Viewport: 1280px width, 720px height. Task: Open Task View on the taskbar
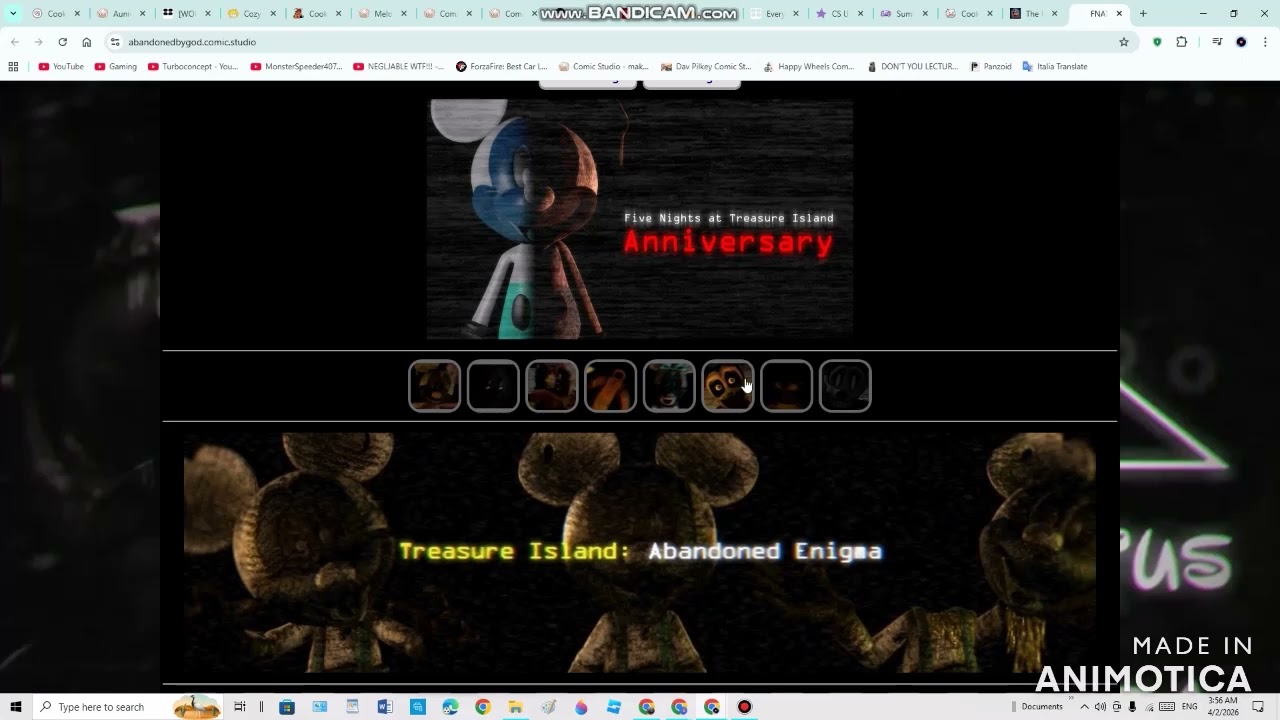pos(240,707)
